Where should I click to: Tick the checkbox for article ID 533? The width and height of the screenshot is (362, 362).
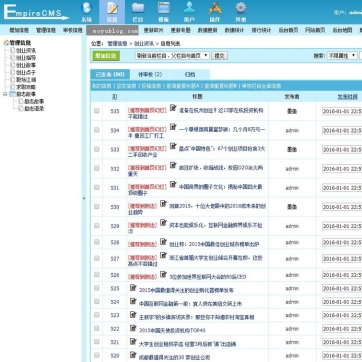click(x=97, y=149)
